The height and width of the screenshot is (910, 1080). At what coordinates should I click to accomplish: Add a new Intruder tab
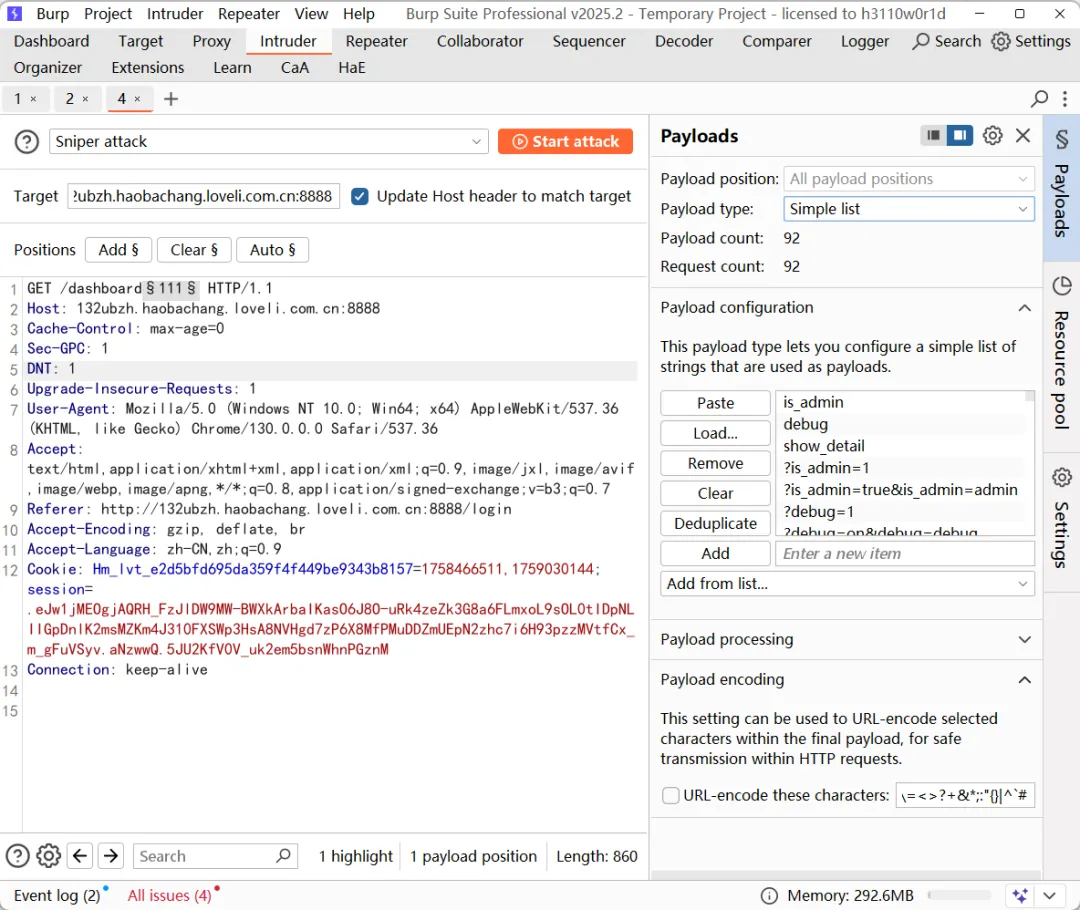point(171,99)
